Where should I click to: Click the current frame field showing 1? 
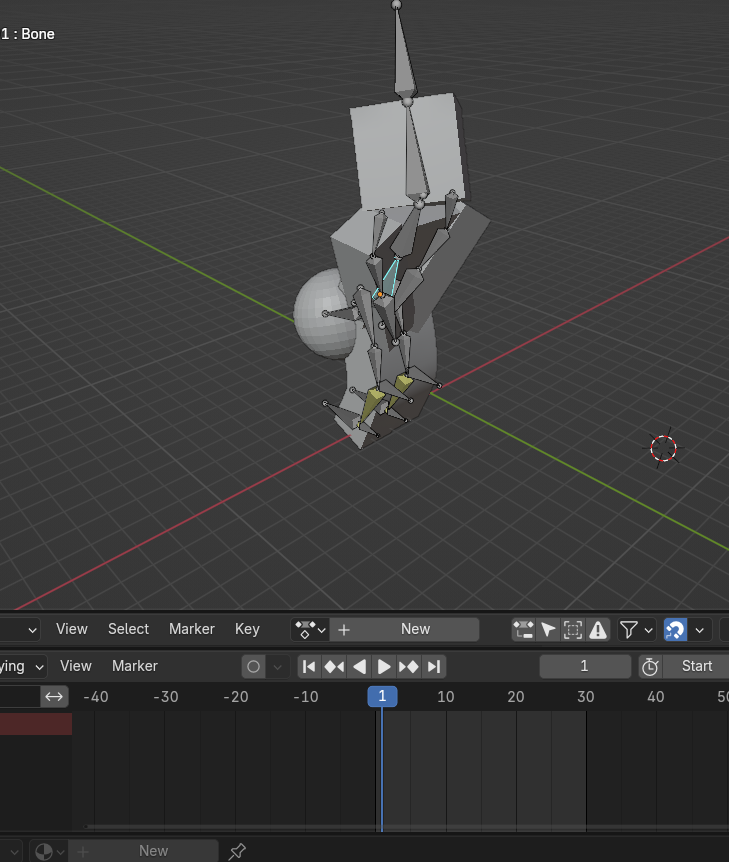[585, 667]
